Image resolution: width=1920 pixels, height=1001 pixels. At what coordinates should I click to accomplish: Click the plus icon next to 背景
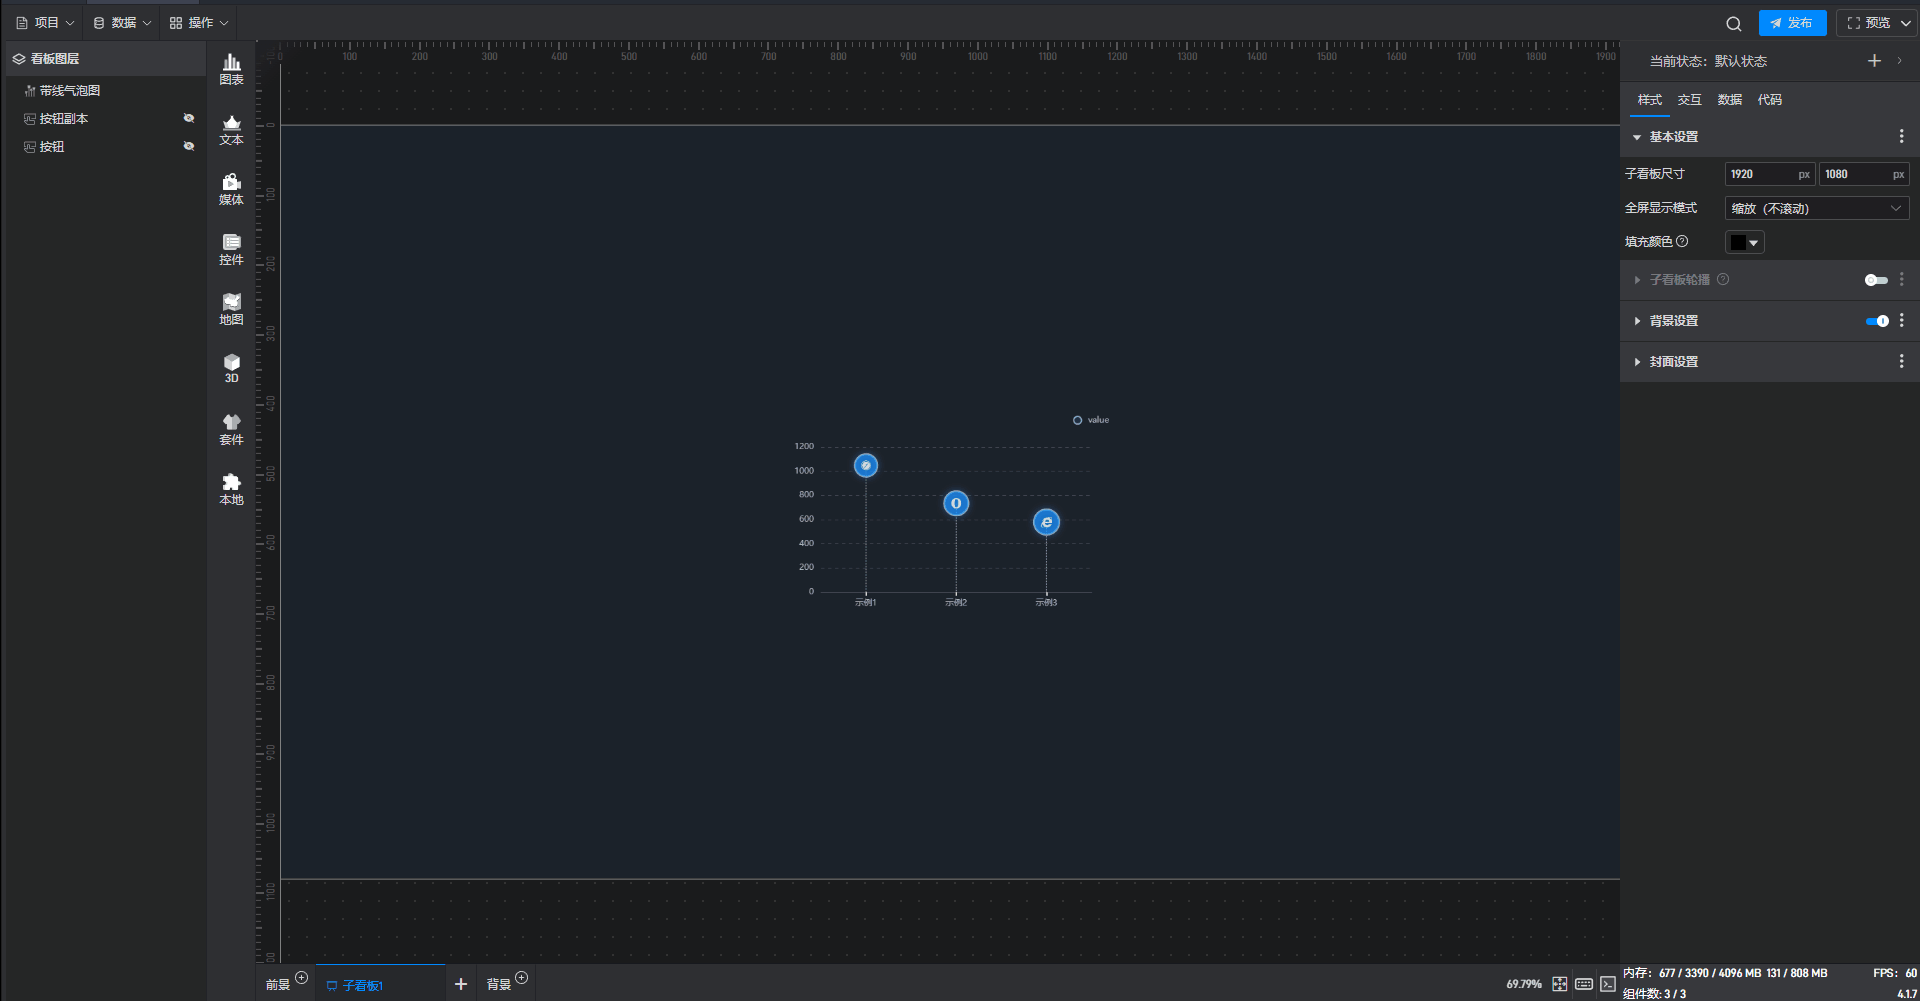pyautogui.click(x=522, y=978)
